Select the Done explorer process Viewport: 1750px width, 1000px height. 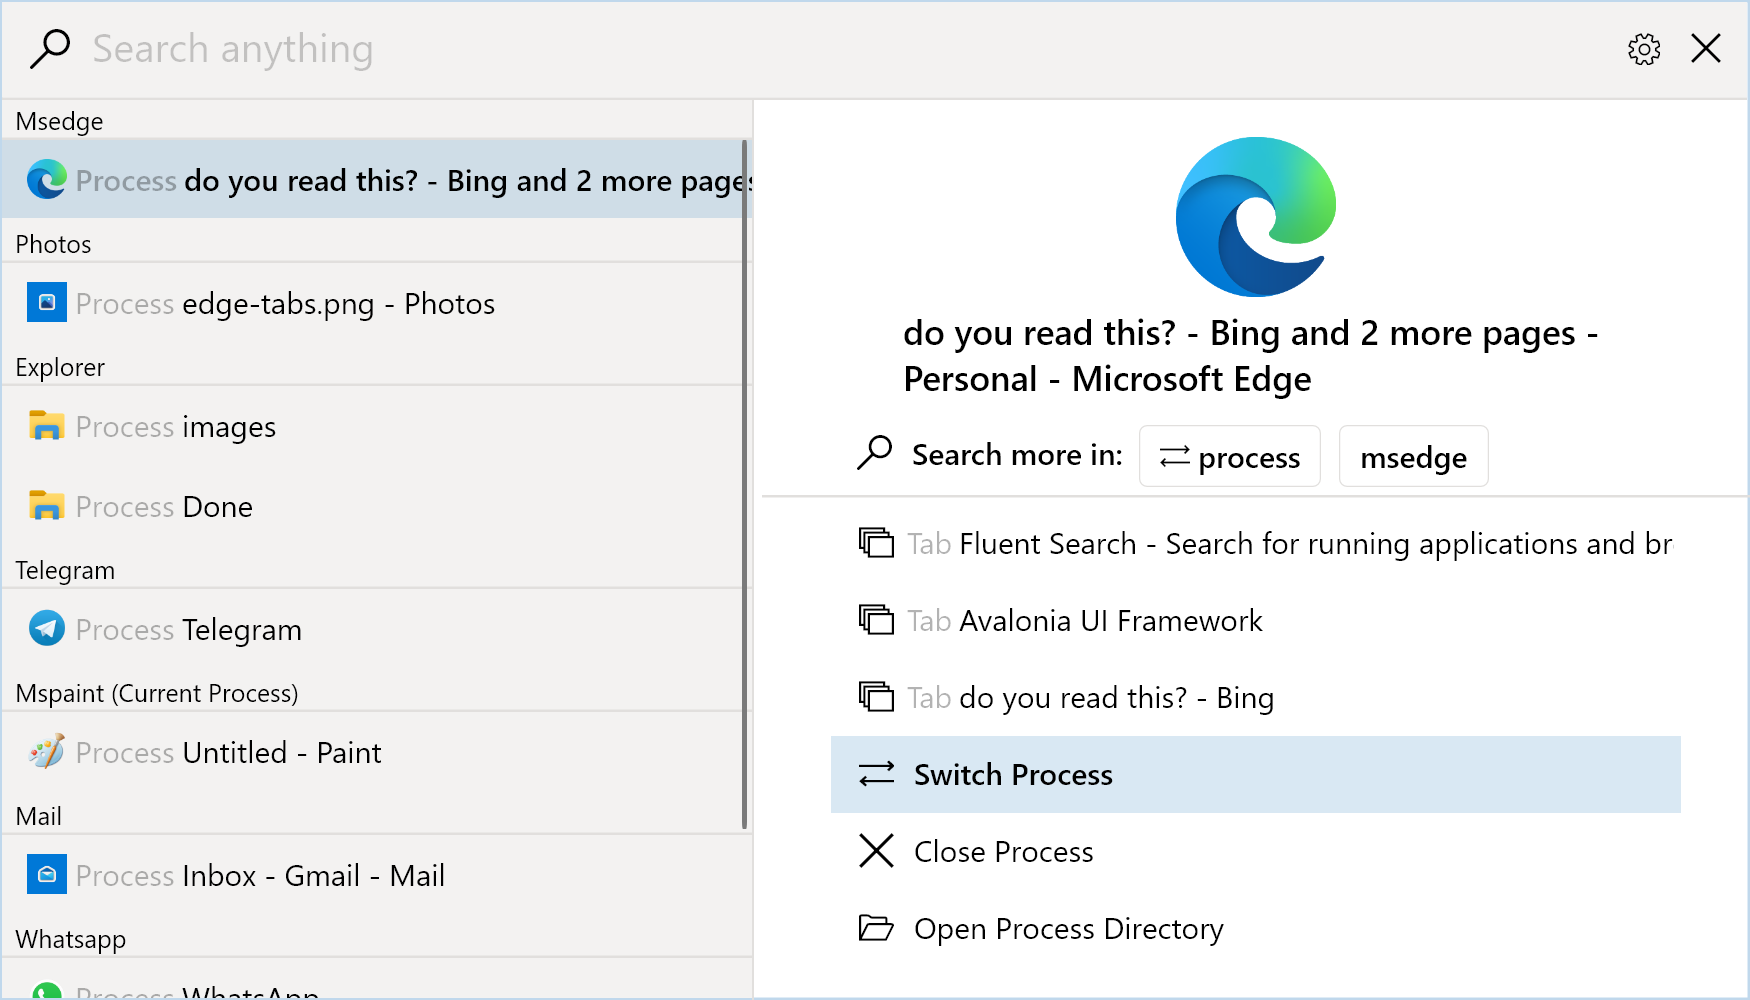[x=217, y=507]
